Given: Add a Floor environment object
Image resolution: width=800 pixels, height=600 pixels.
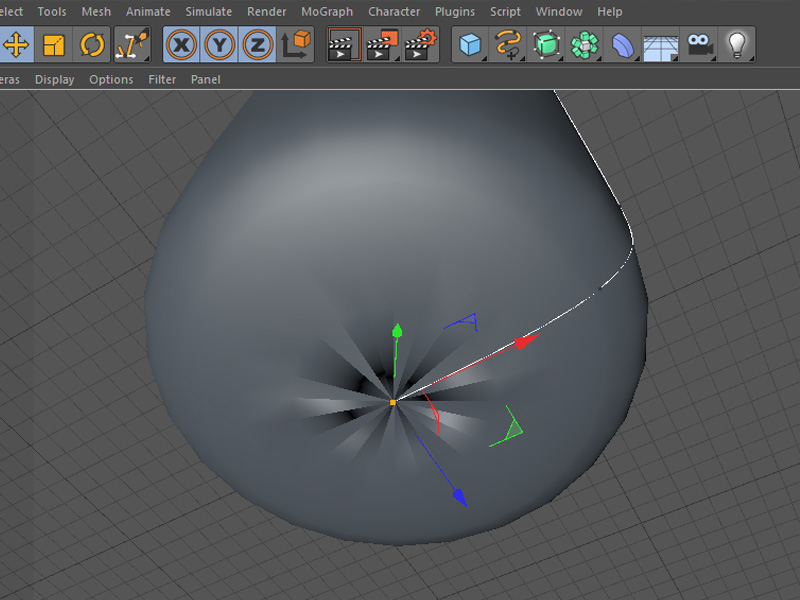Looking at the screenshot, I should (x=661, y=45).
